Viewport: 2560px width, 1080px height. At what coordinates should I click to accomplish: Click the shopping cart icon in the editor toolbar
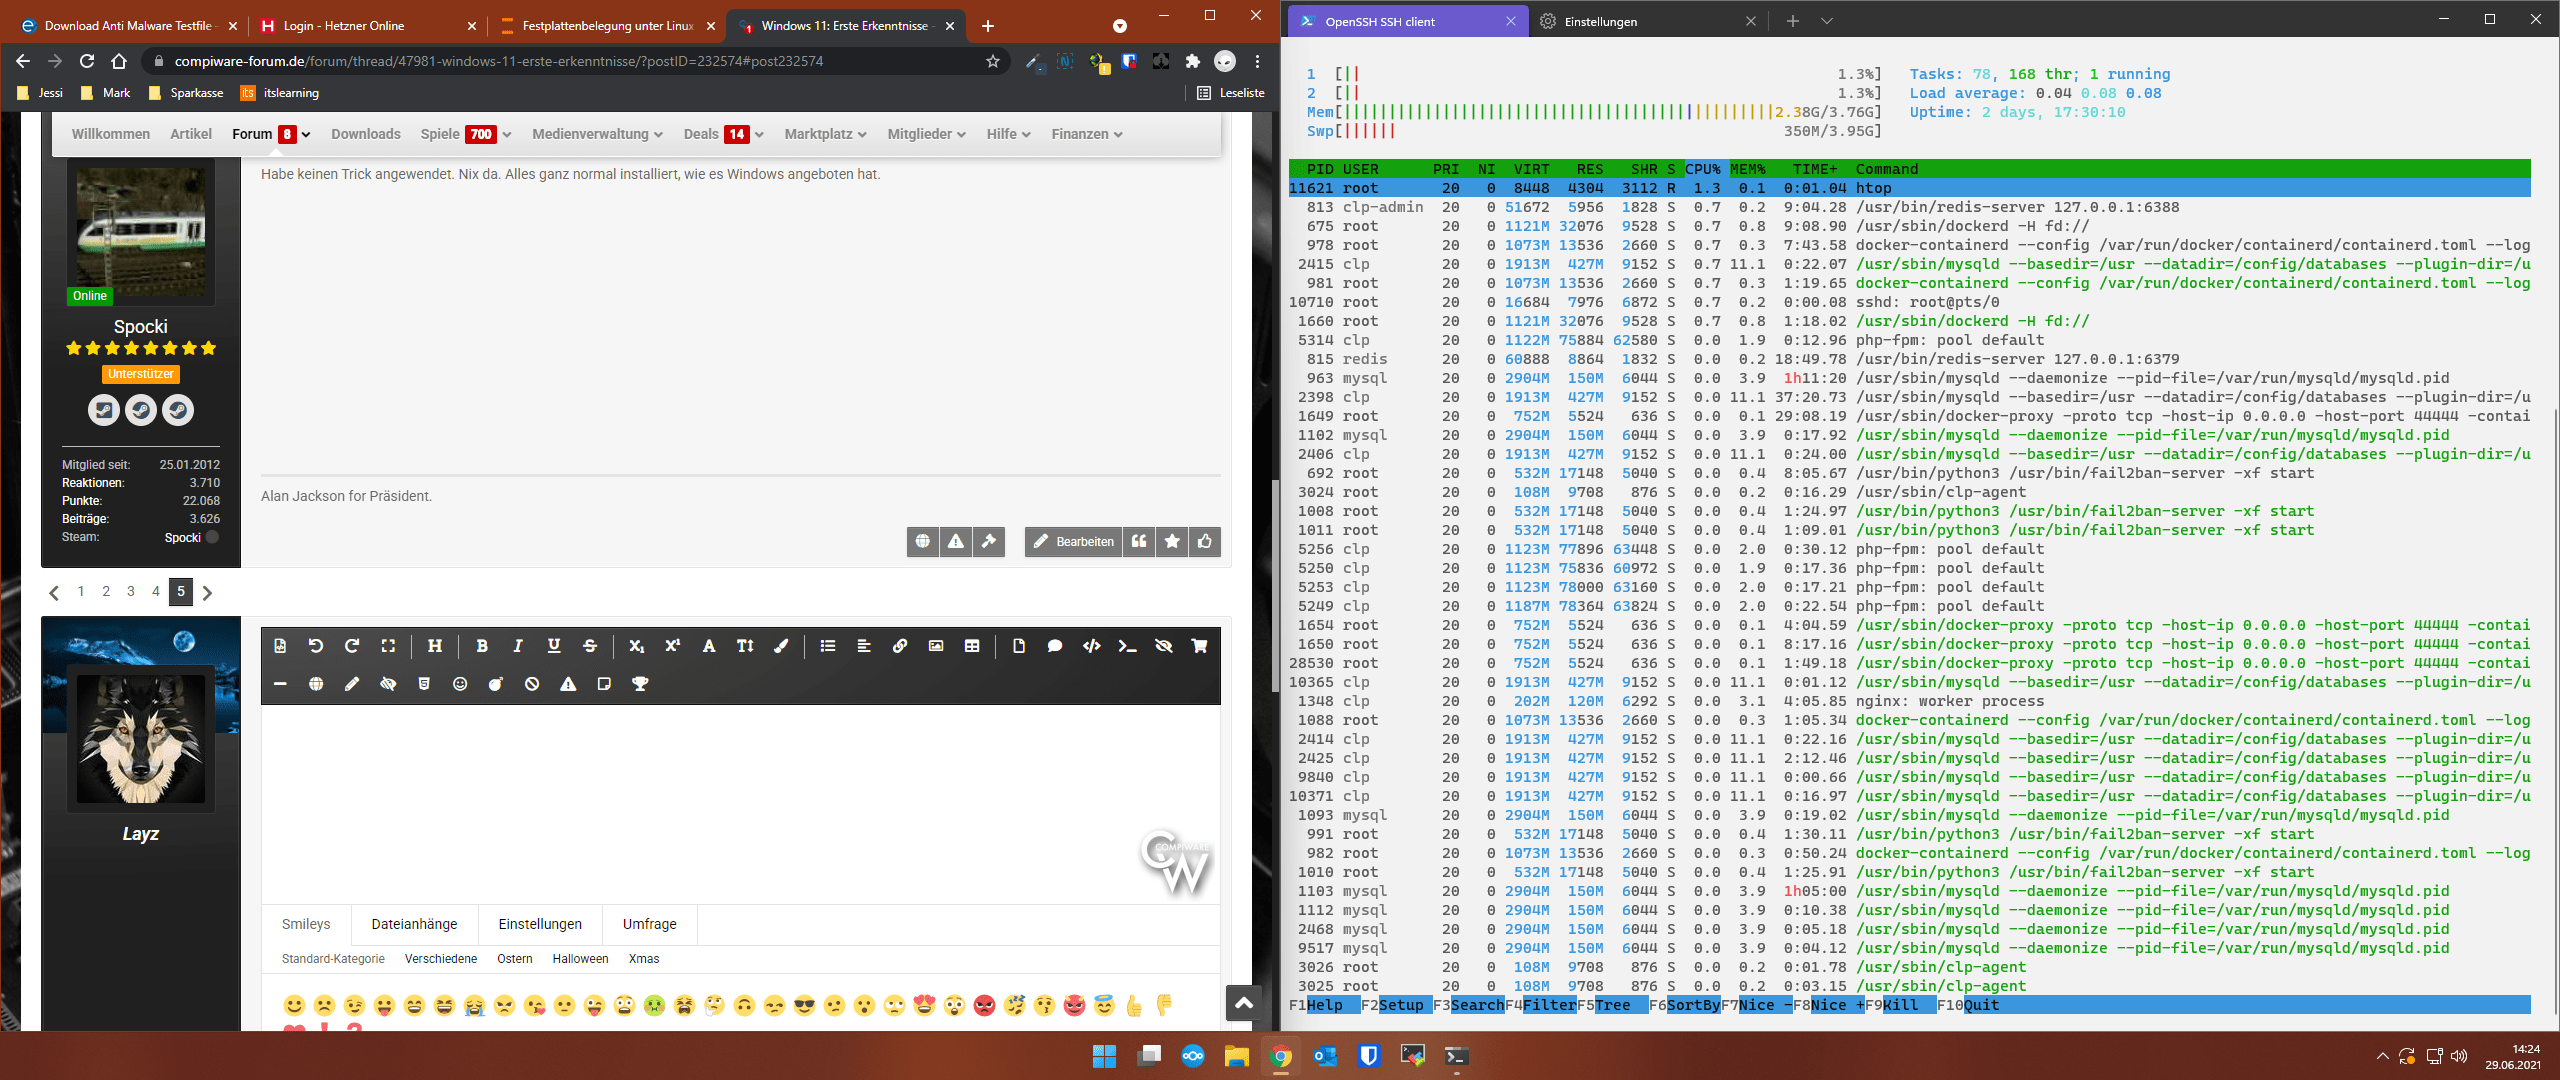1199,646
